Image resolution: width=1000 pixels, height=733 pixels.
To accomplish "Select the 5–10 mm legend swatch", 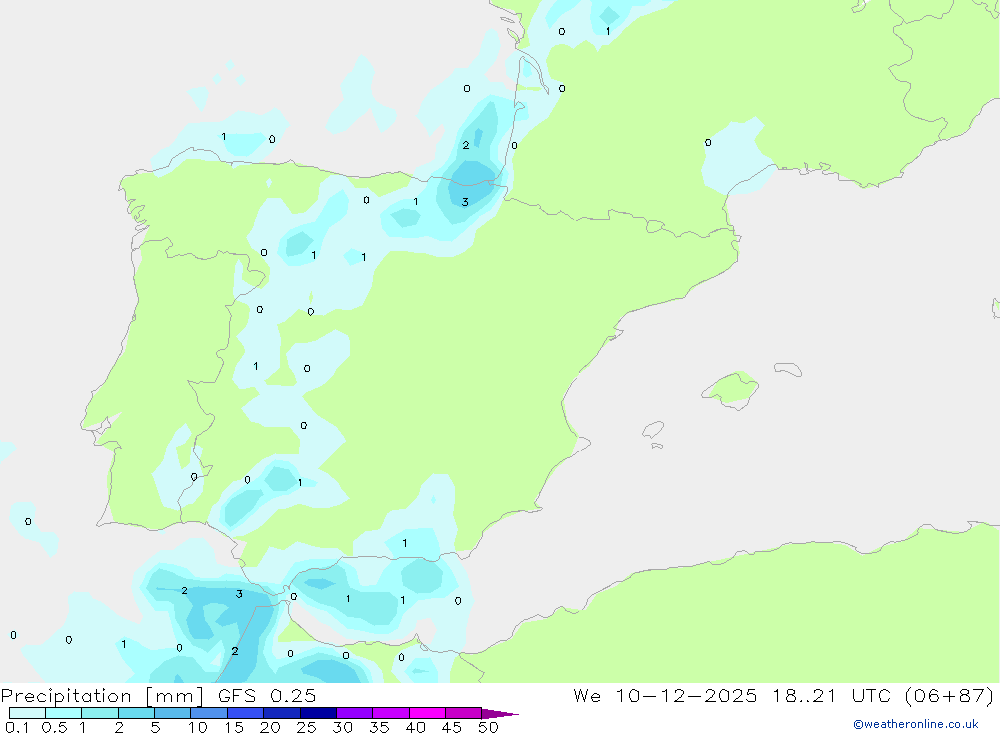I will coord(173,713).
